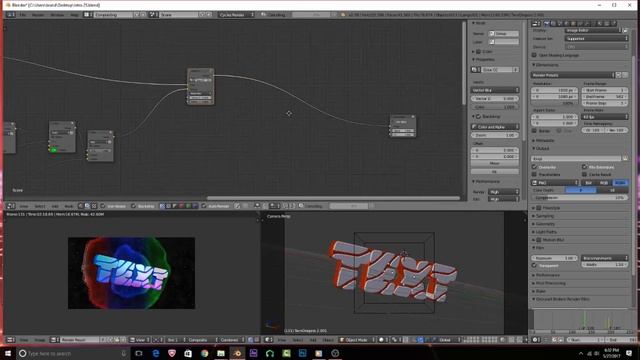640x360 pixels.
Task: Open pivot point selector in 3D View
Action: [396, 340]
